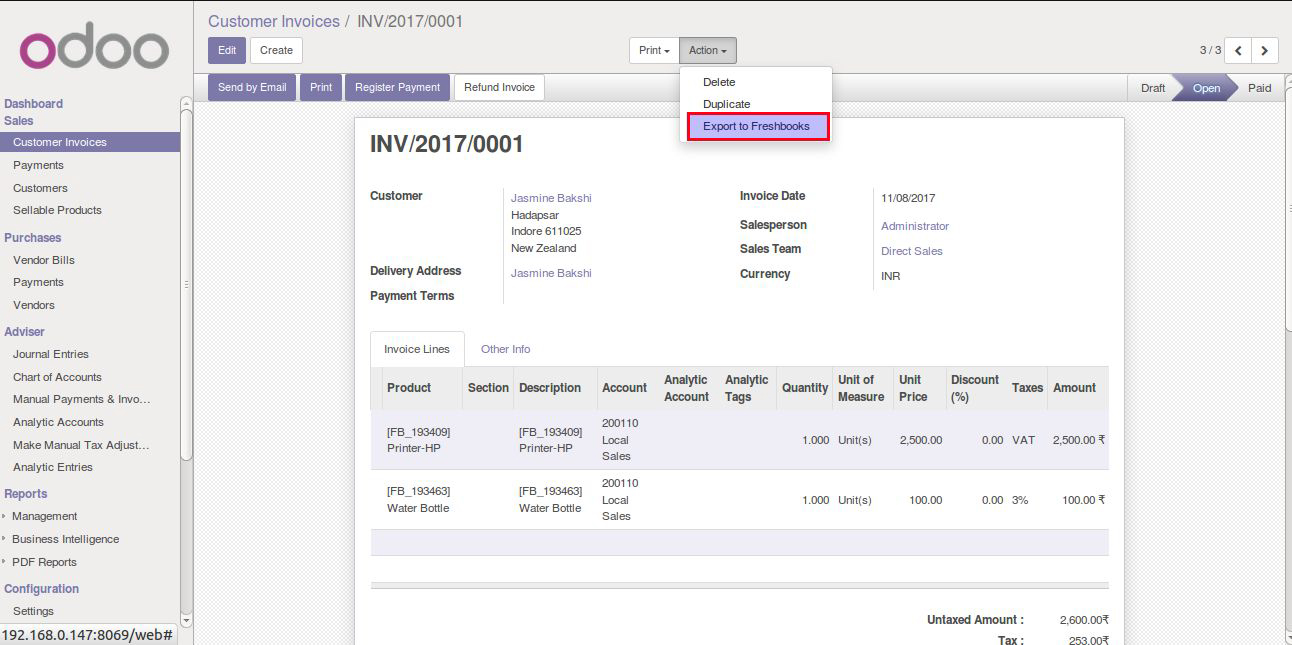The width and height of the screenshot is (1292, 645).
Task: Open the Other Info tab
Action: 505,349
